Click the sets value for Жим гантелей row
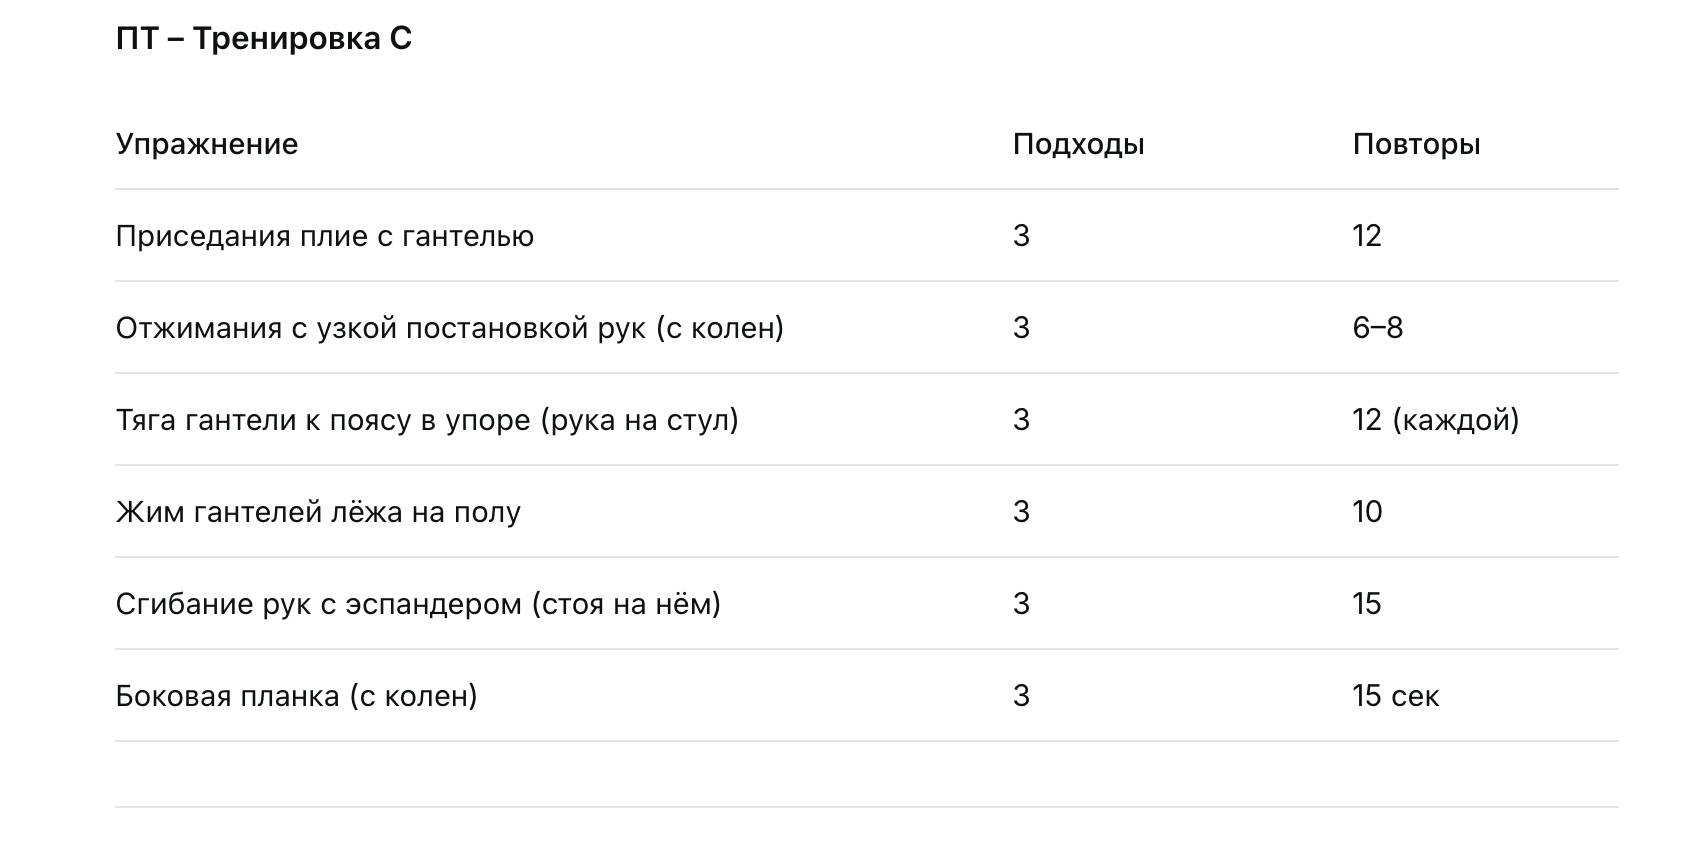1684x842 pixels. point(1021,512)
